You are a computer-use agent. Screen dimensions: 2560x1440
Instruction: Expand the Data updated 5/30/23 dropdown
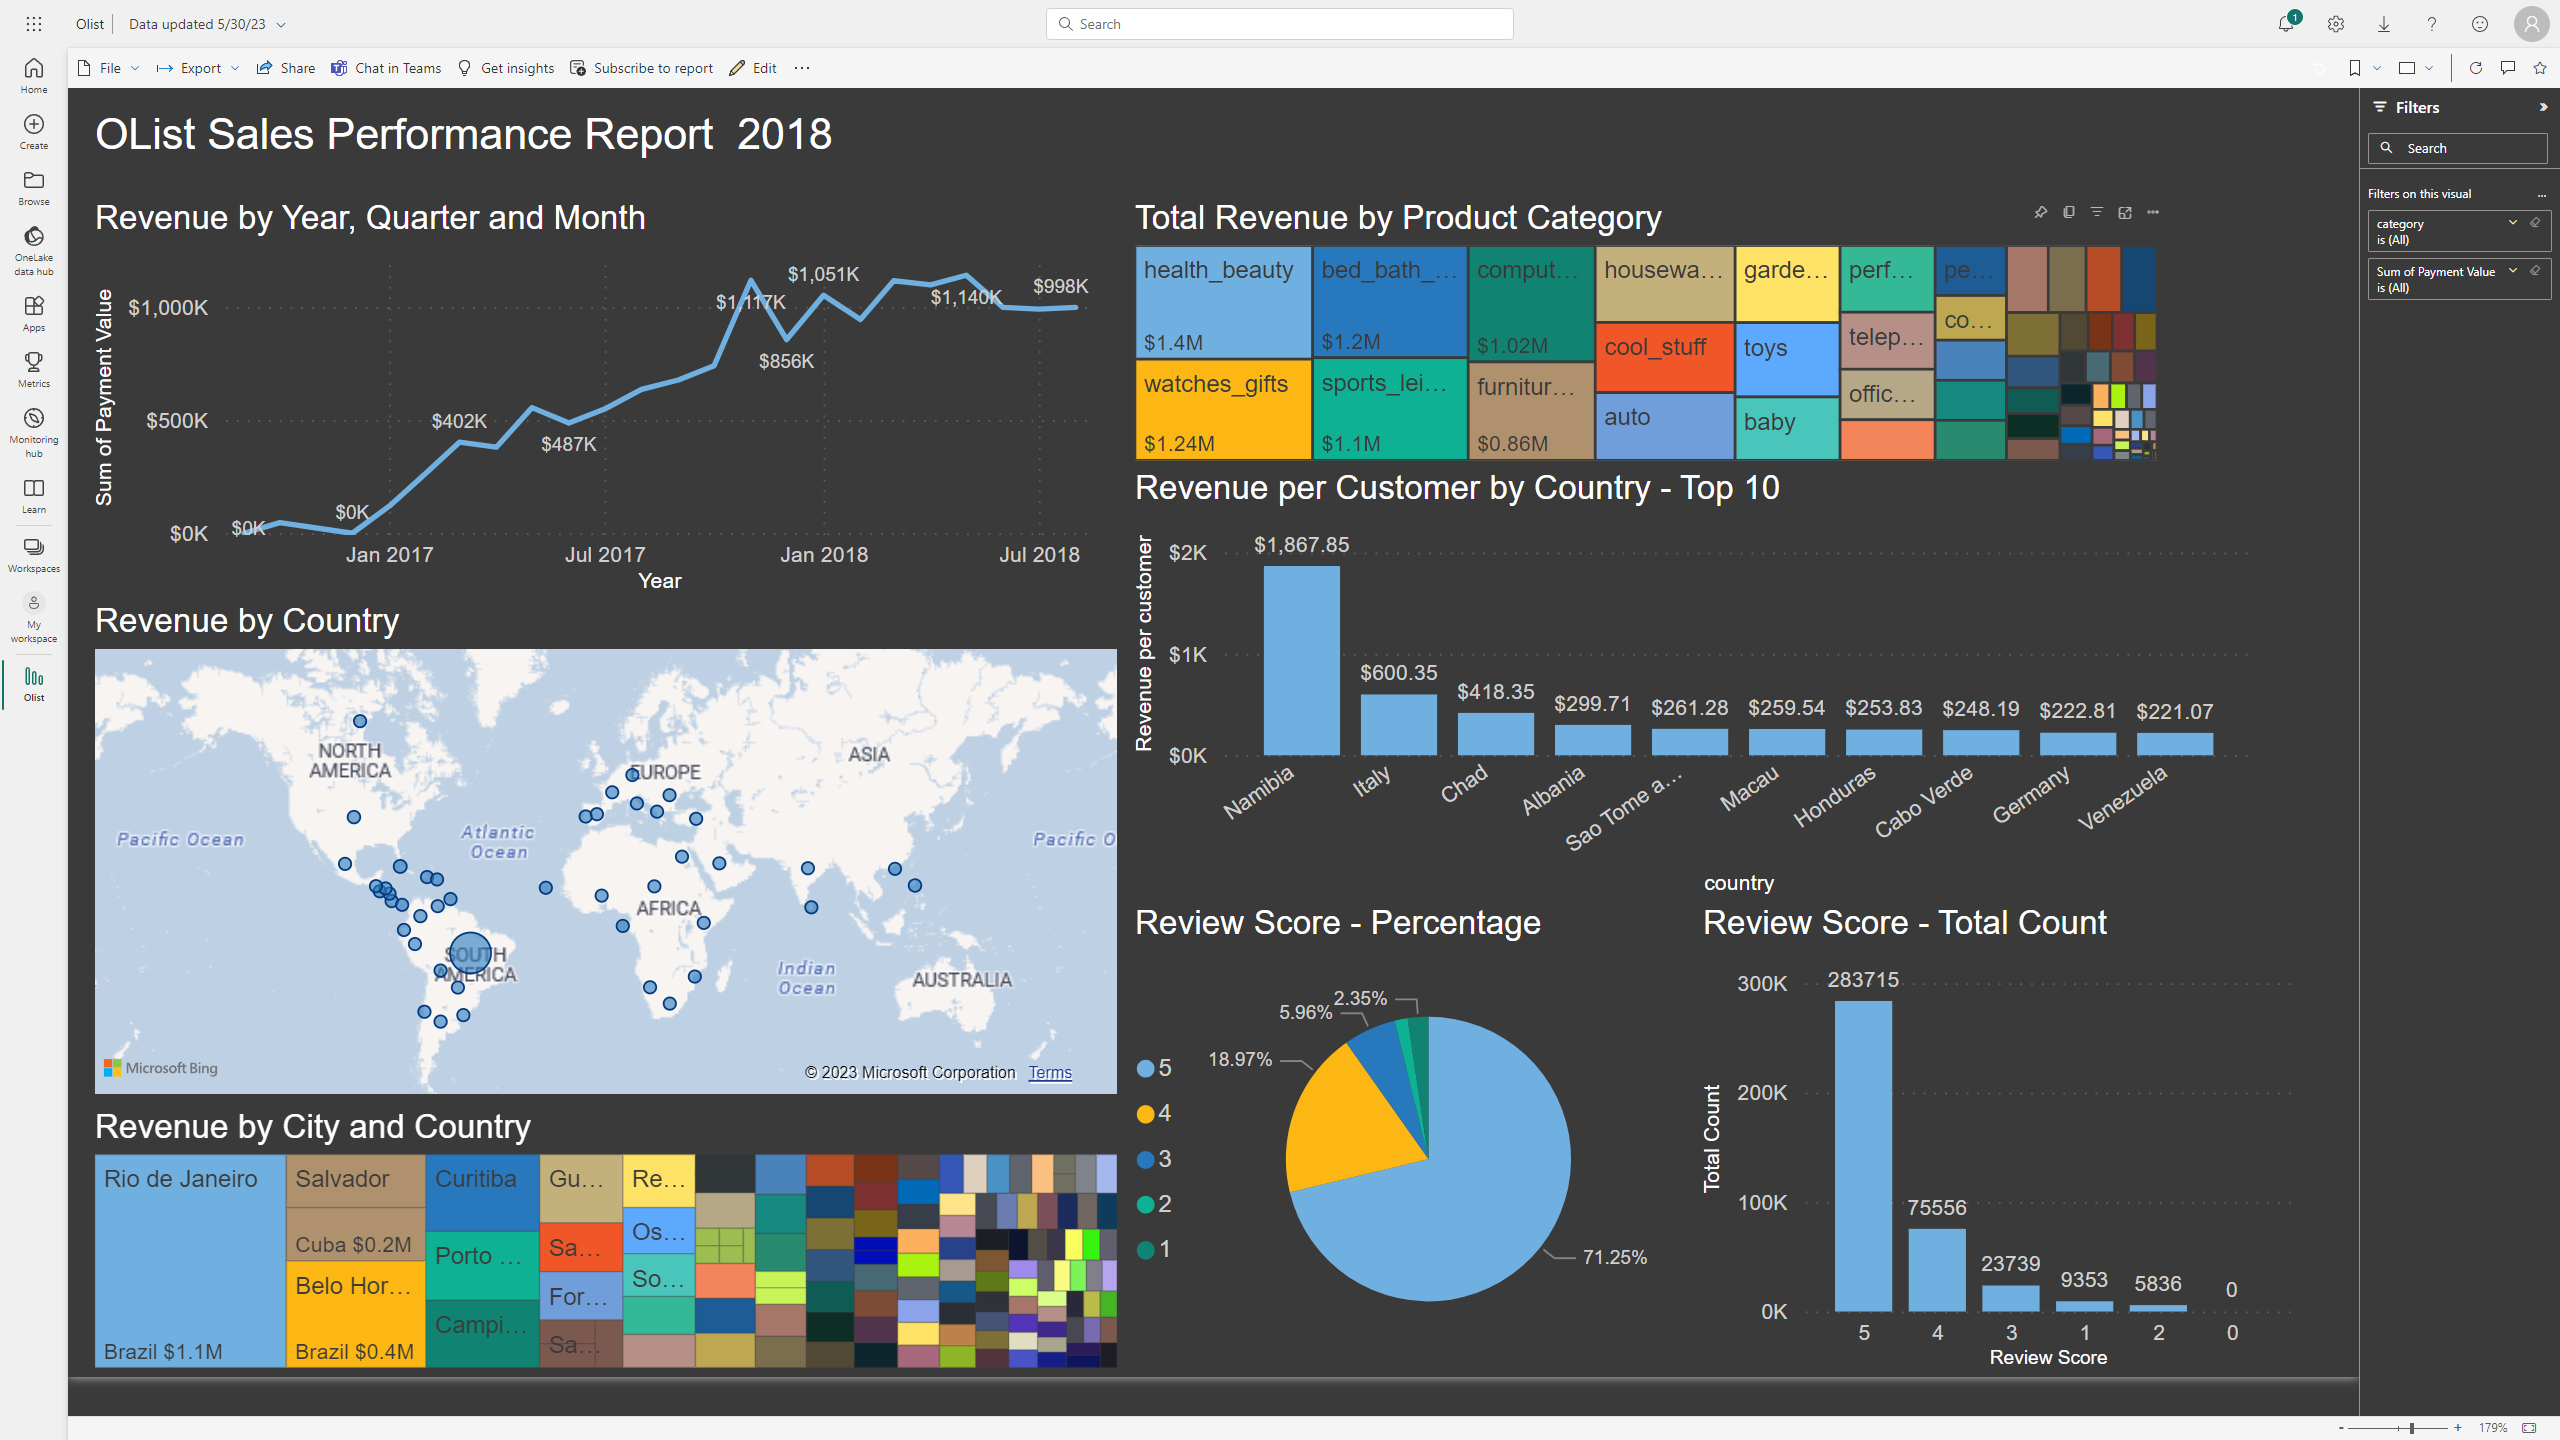[x=281, y=24]
